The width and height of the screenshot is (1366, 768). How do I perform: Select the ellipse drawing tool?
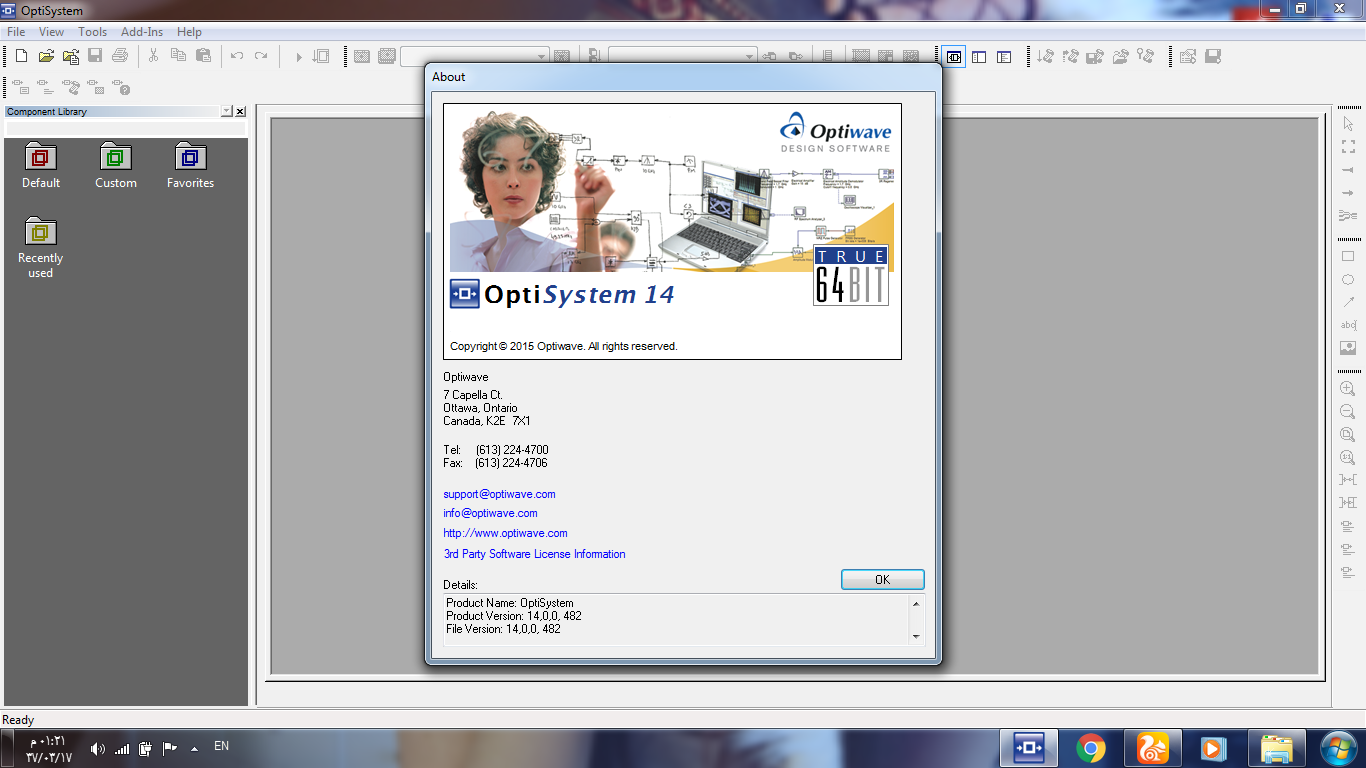click(1348, 279)
